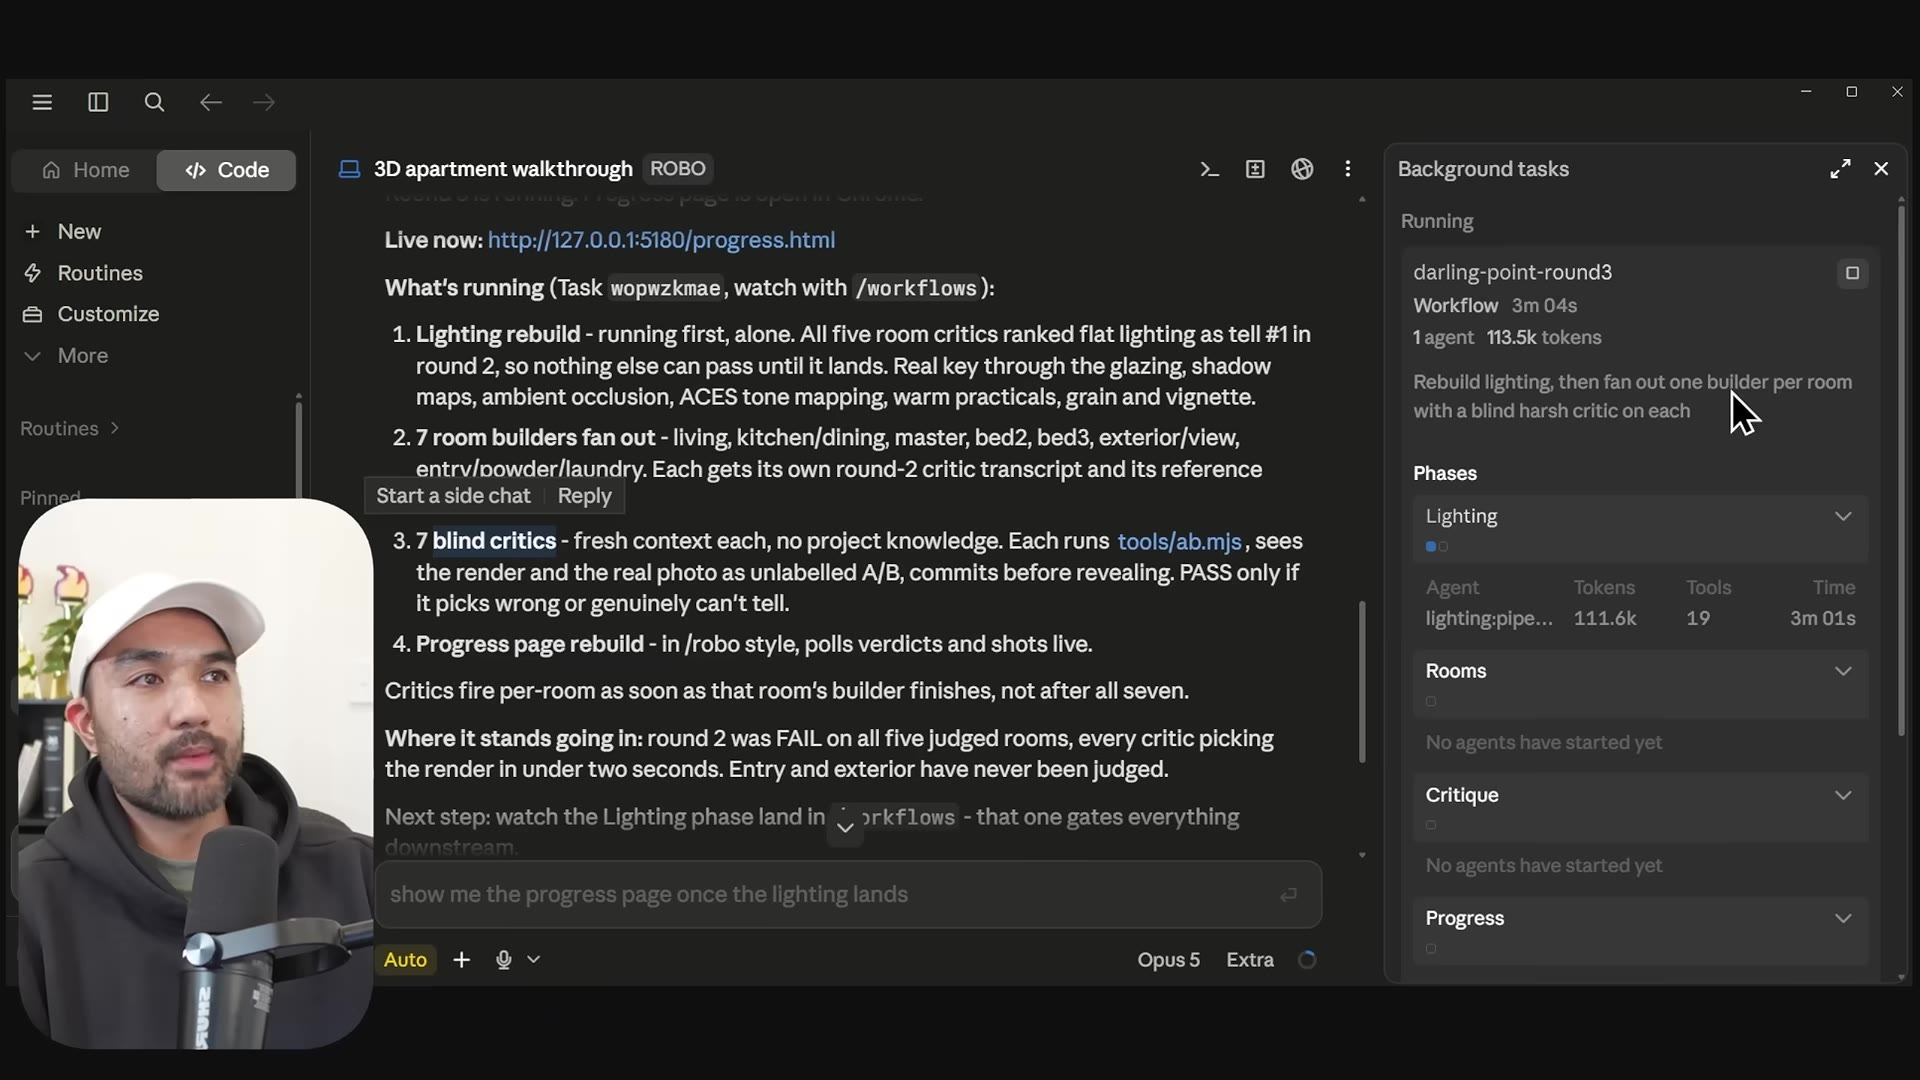Image resolution: width=1920 pixels, height=1080 pixels.
Task: Open the hamburger menu icon
Action: [42, 102]
